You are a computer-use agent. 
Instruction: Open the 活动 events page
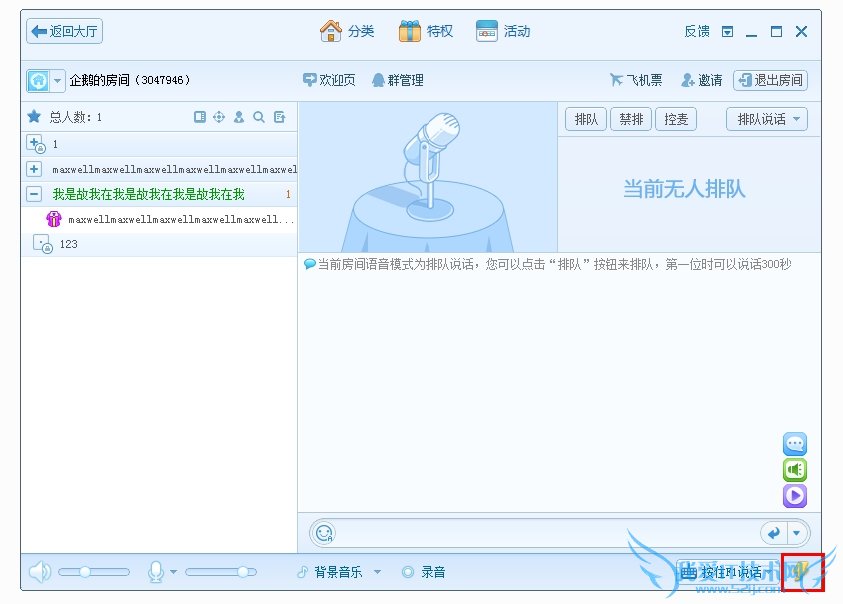(503, 31)
